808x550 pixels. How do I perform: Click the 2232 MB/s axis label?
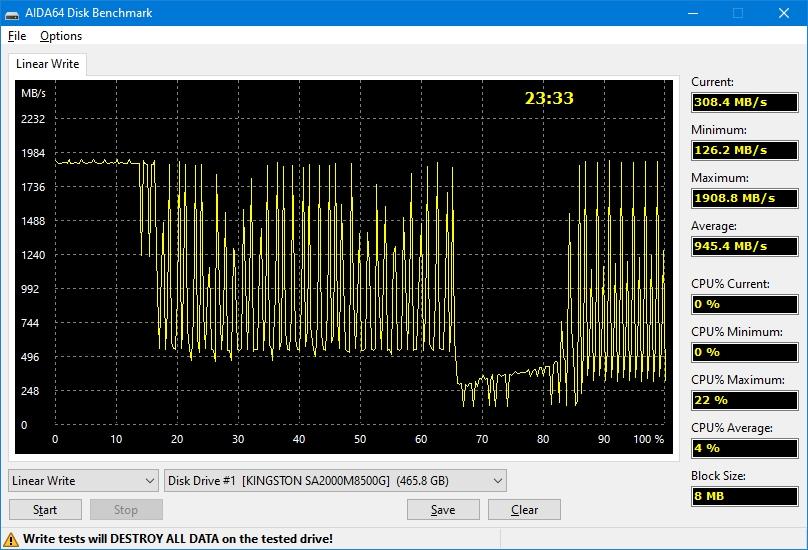(x=33, y=119)
